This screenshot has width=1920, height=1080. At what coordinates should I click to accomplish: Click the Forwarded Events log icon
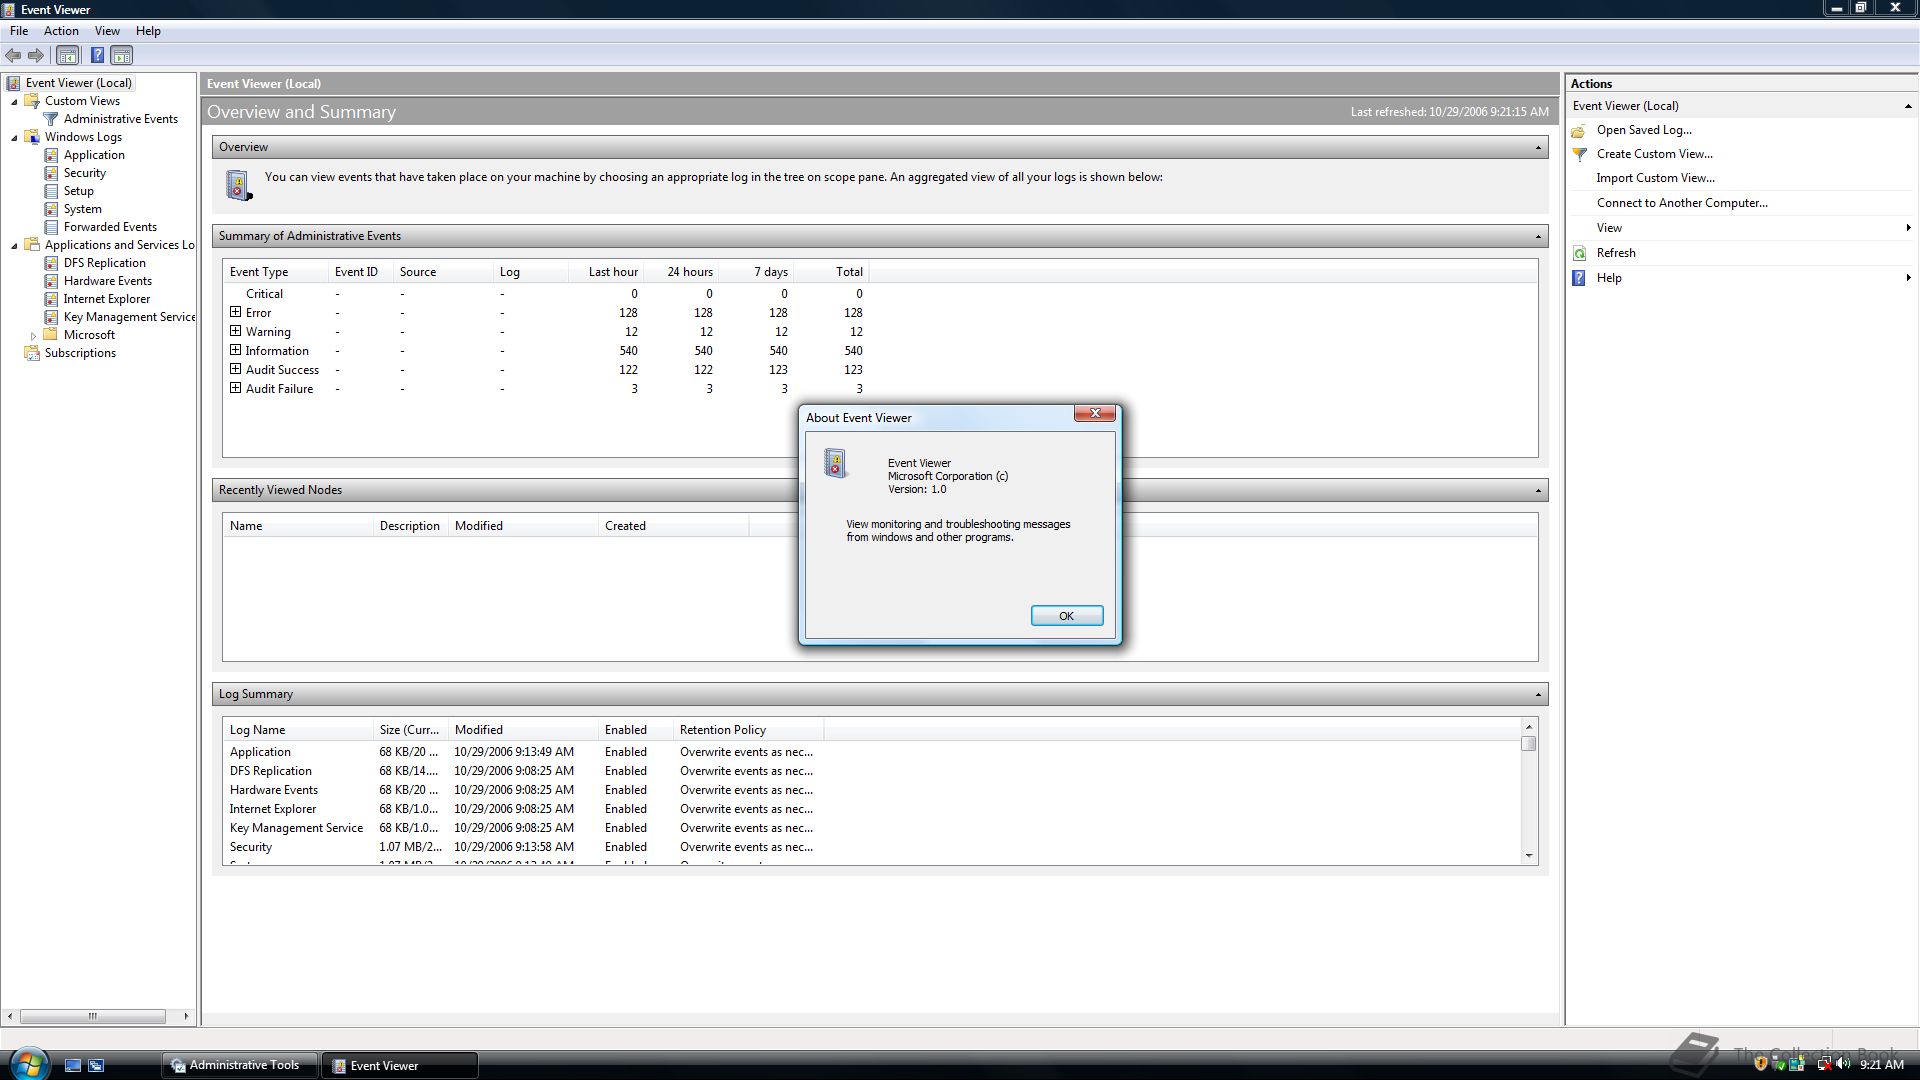point(51,227)
